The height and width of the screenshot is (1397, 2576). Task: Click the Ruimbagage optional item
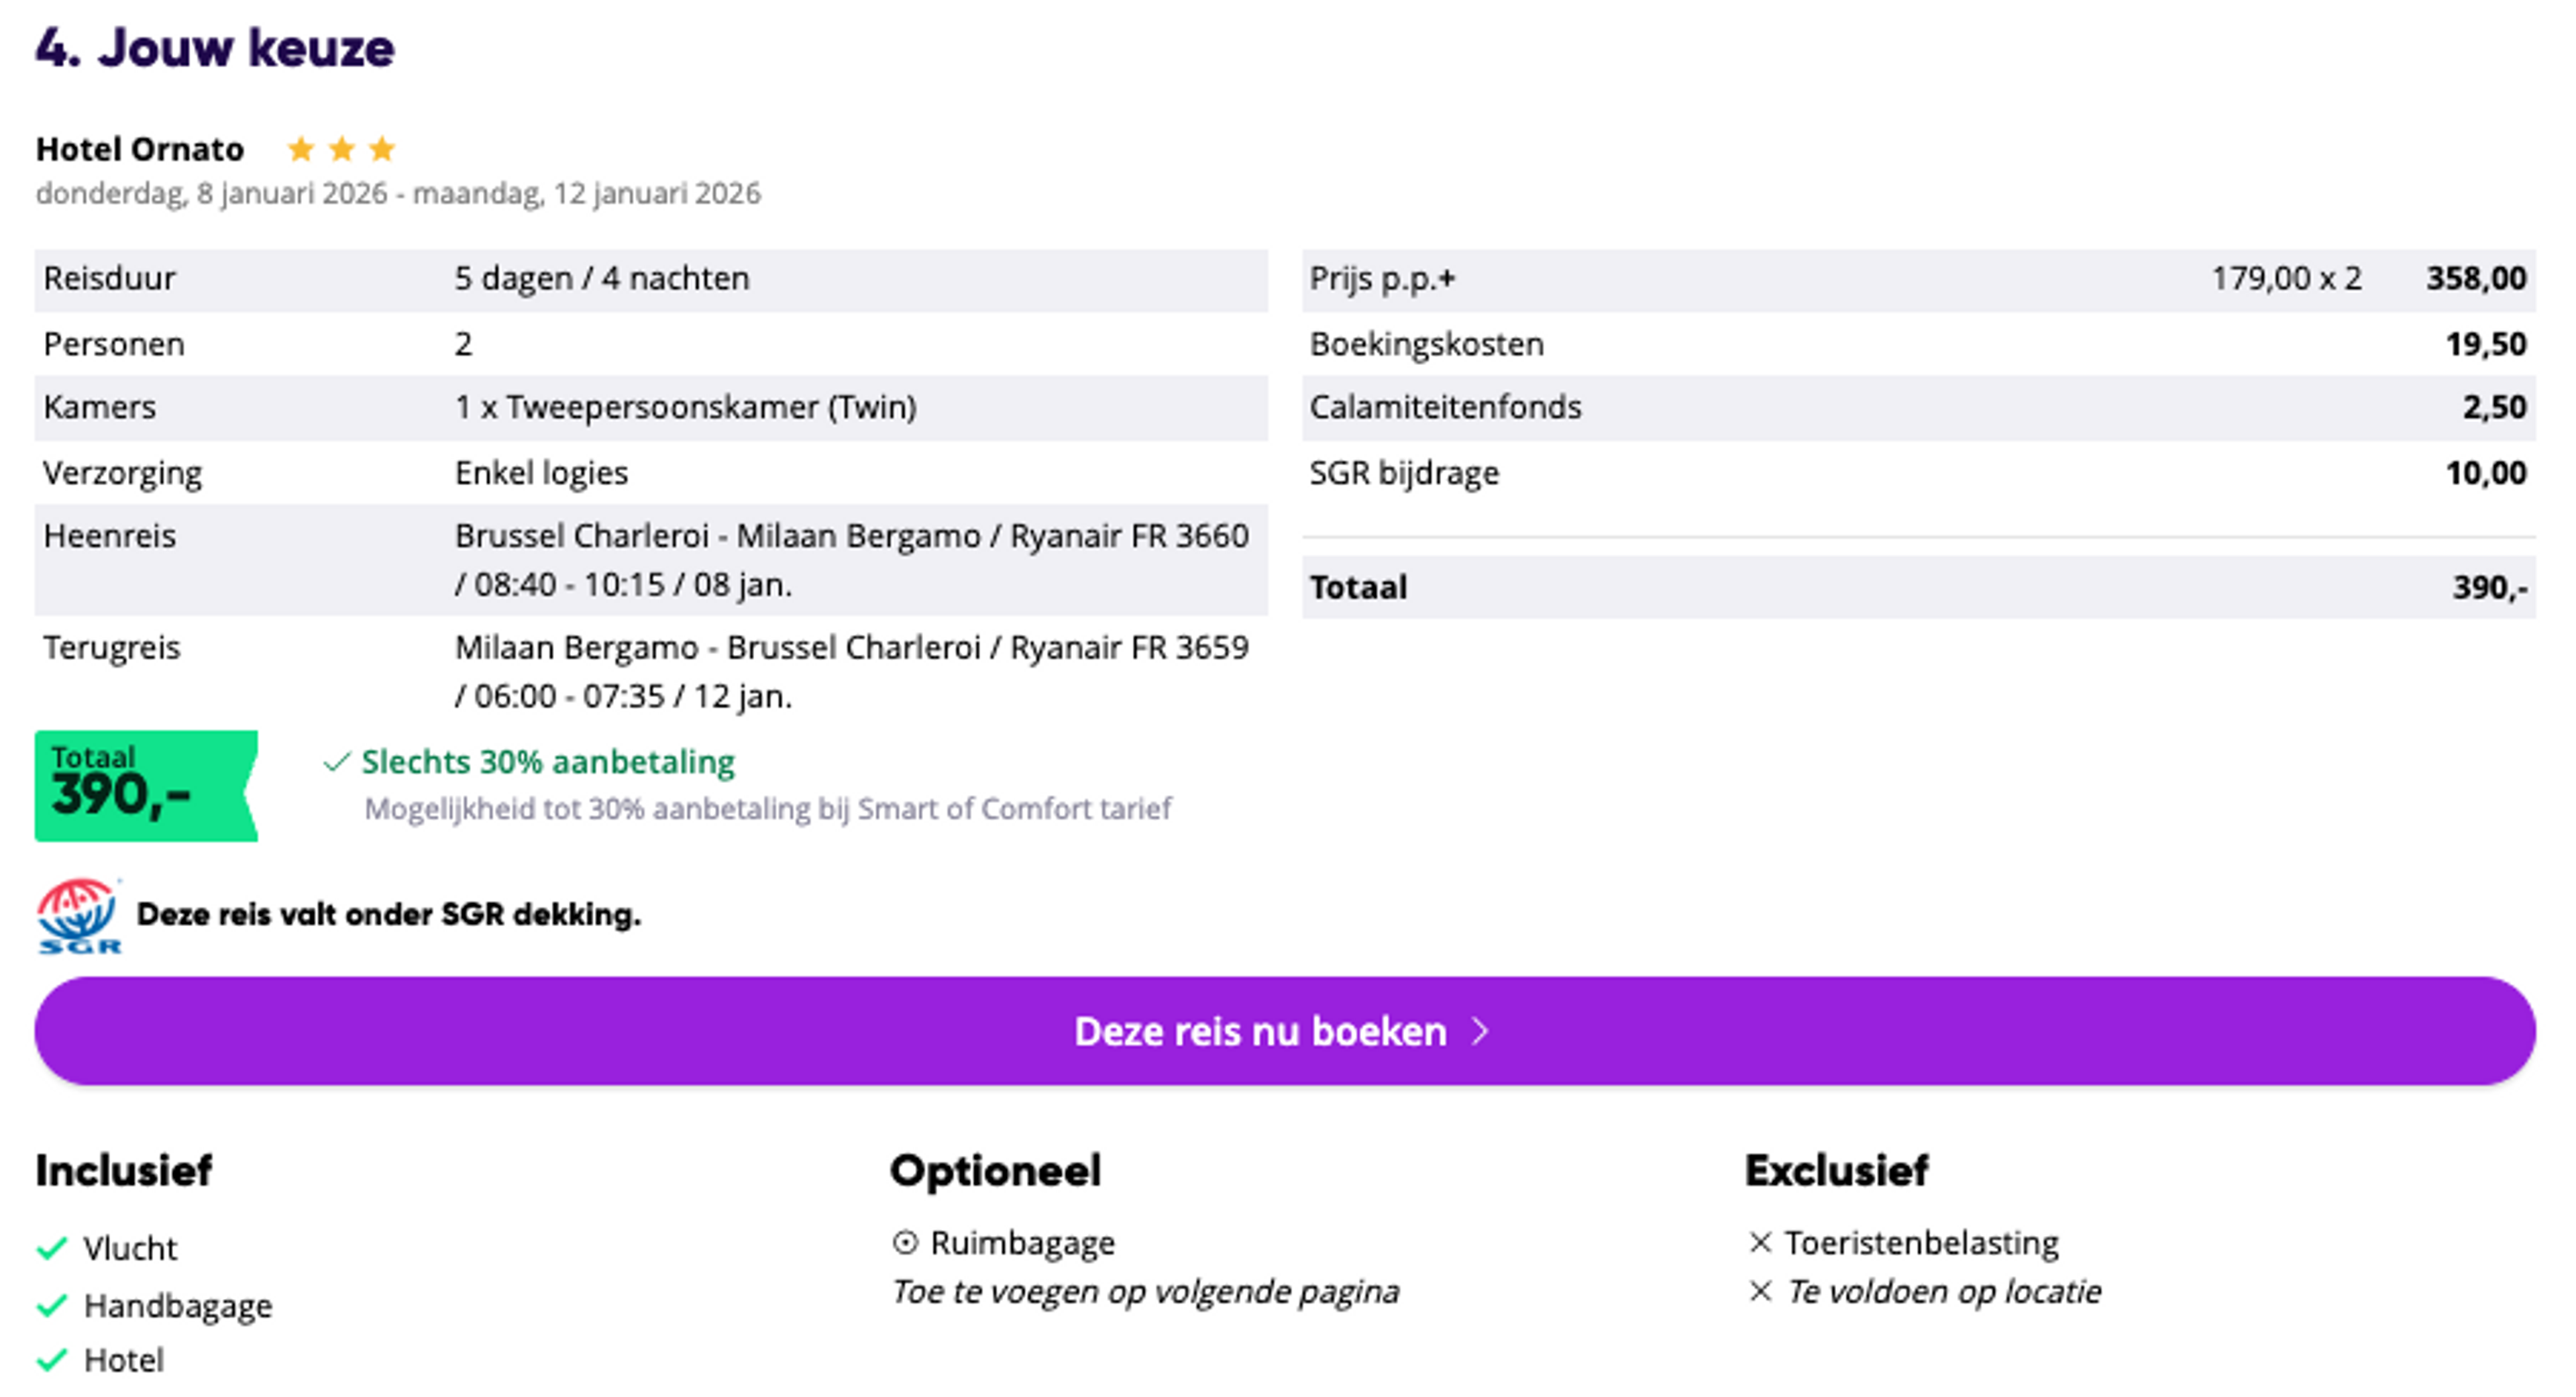point(1022,1243)
